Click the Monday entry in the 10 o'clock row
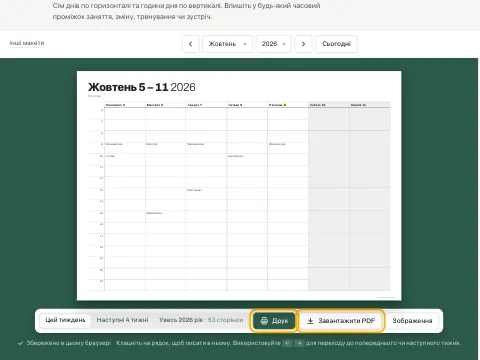 pos(110,156)
